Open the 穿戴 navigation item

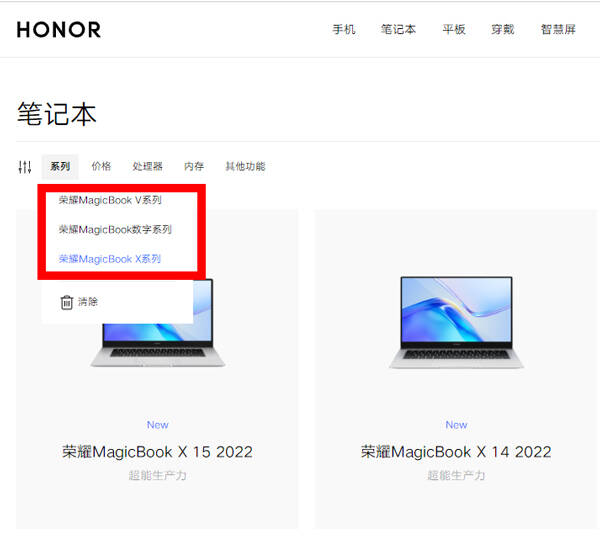tap(503, 29)
